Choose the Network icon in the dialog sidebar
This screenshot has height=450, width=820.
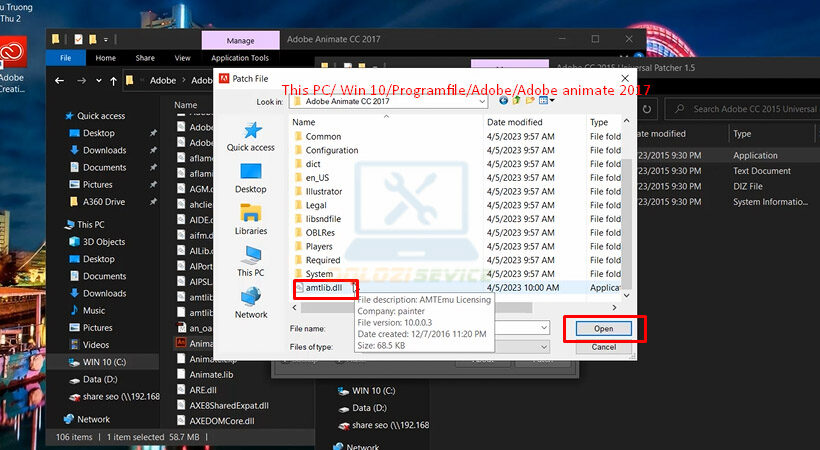[250, 302]
